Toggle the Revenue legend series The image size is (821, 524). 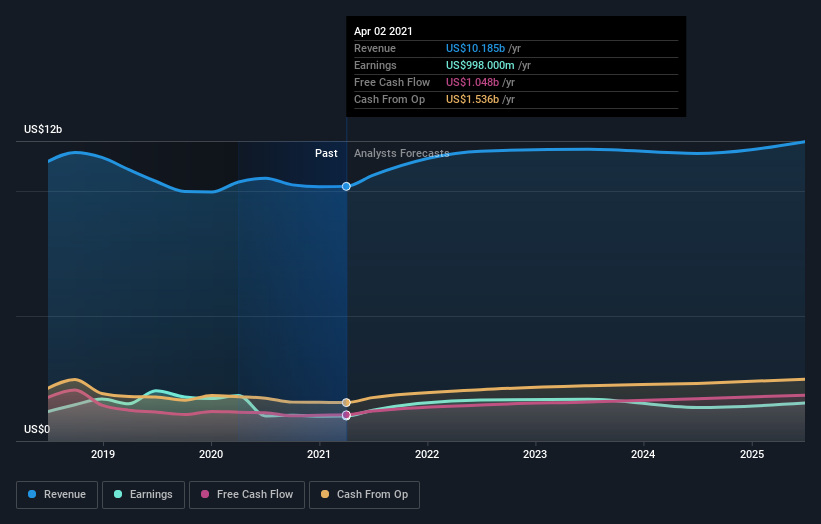click(57, 495)
